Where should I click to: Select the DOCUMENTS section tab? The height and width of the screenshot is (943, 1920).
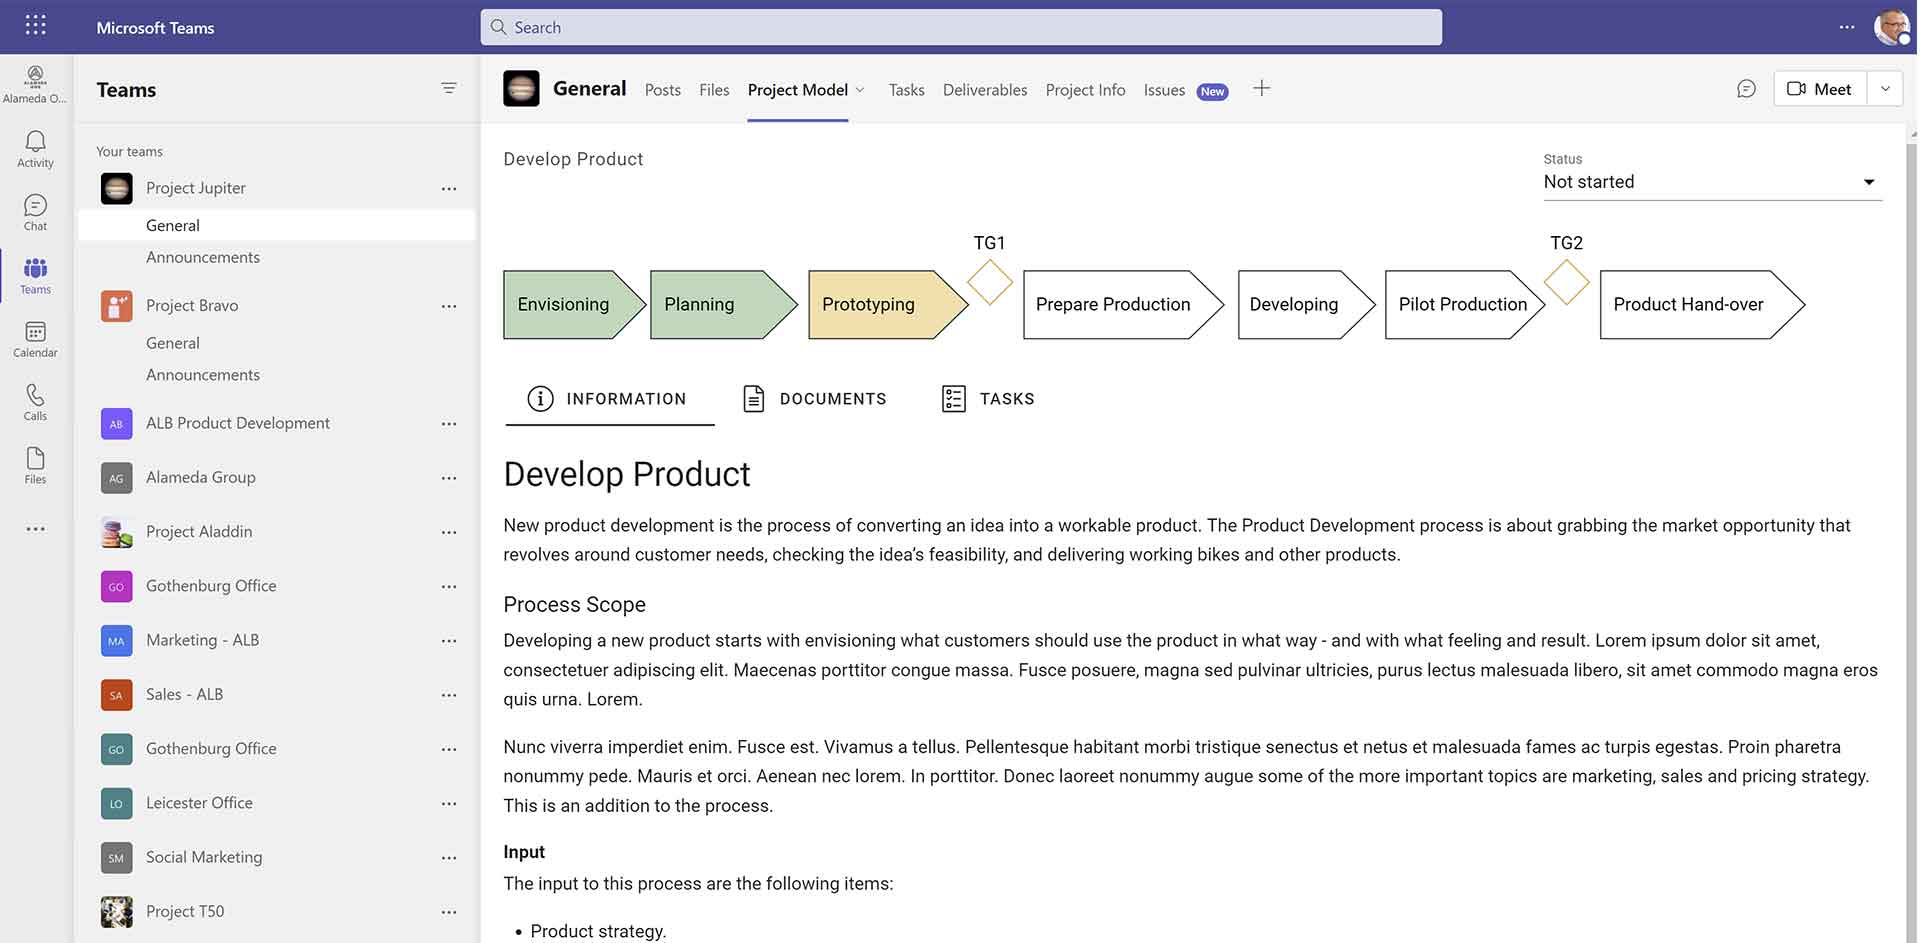coord(814,399)
